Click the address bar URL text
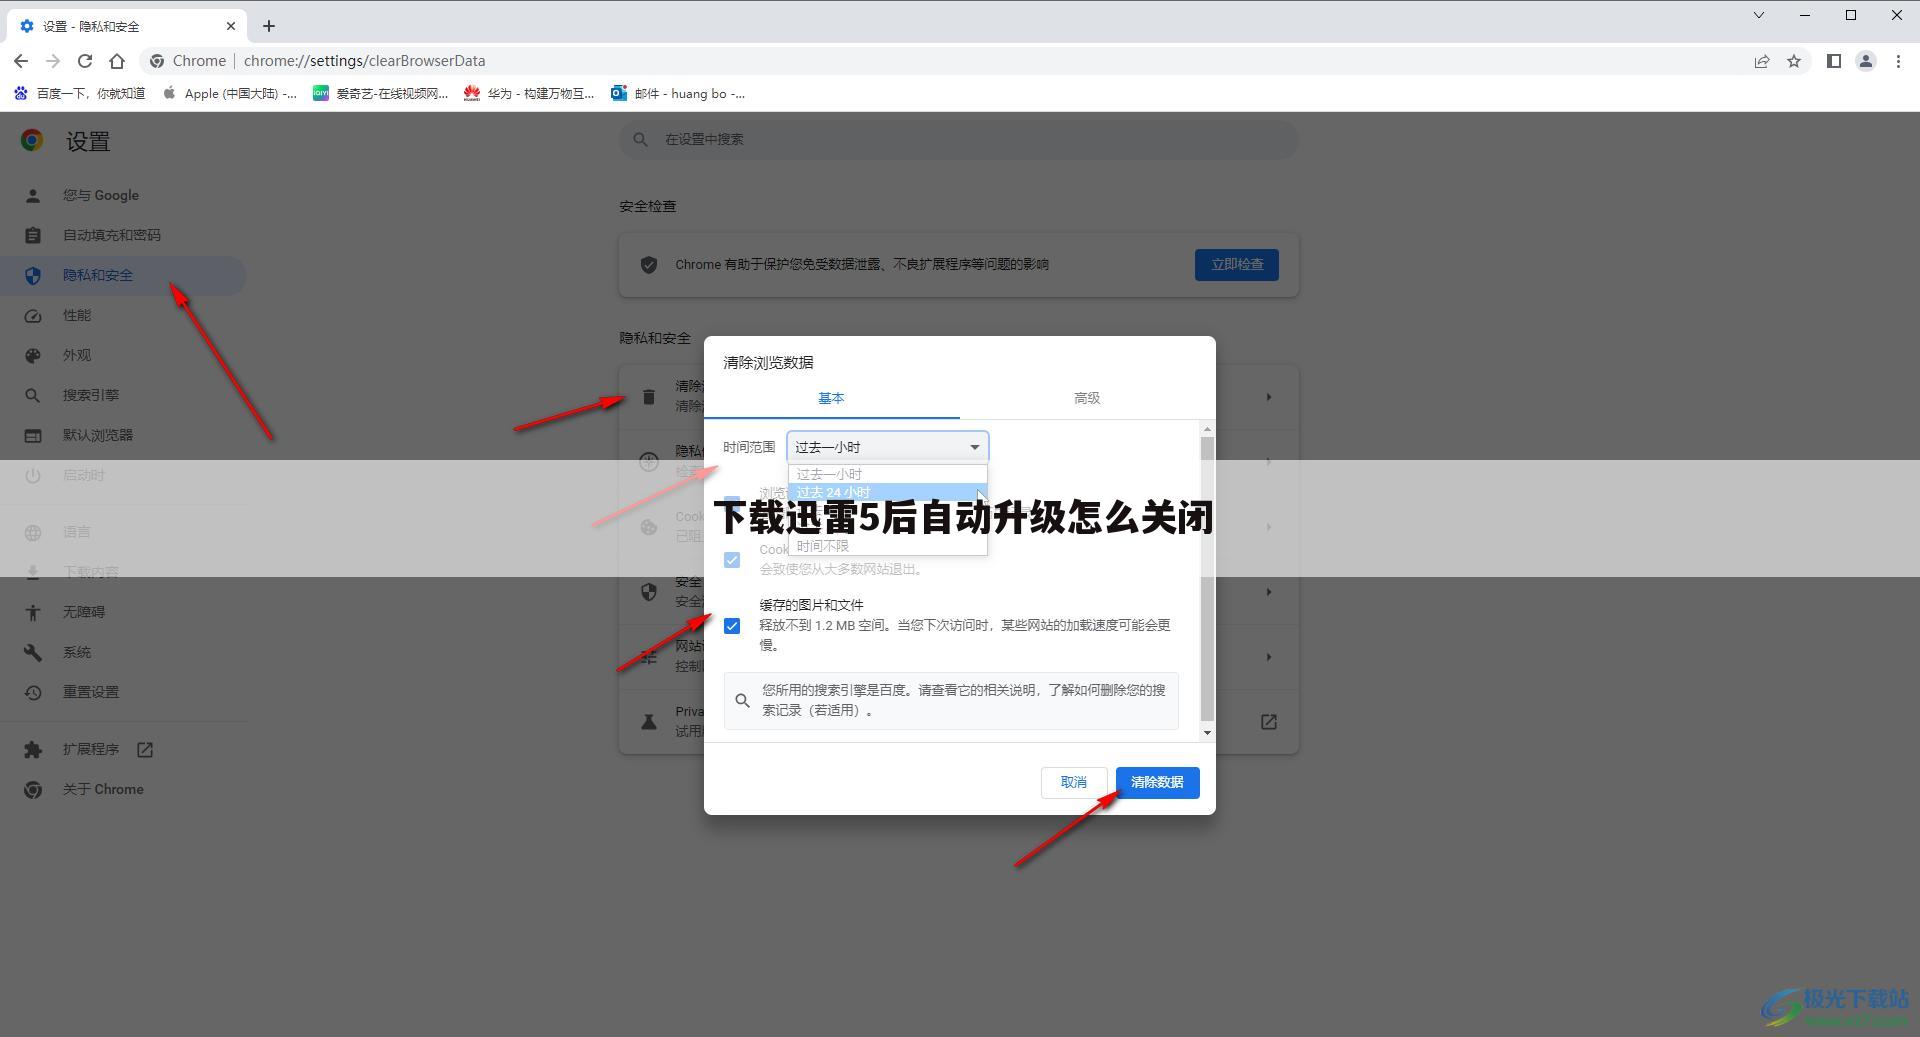Screen dimensions: 1920x1037 [364, 61]
